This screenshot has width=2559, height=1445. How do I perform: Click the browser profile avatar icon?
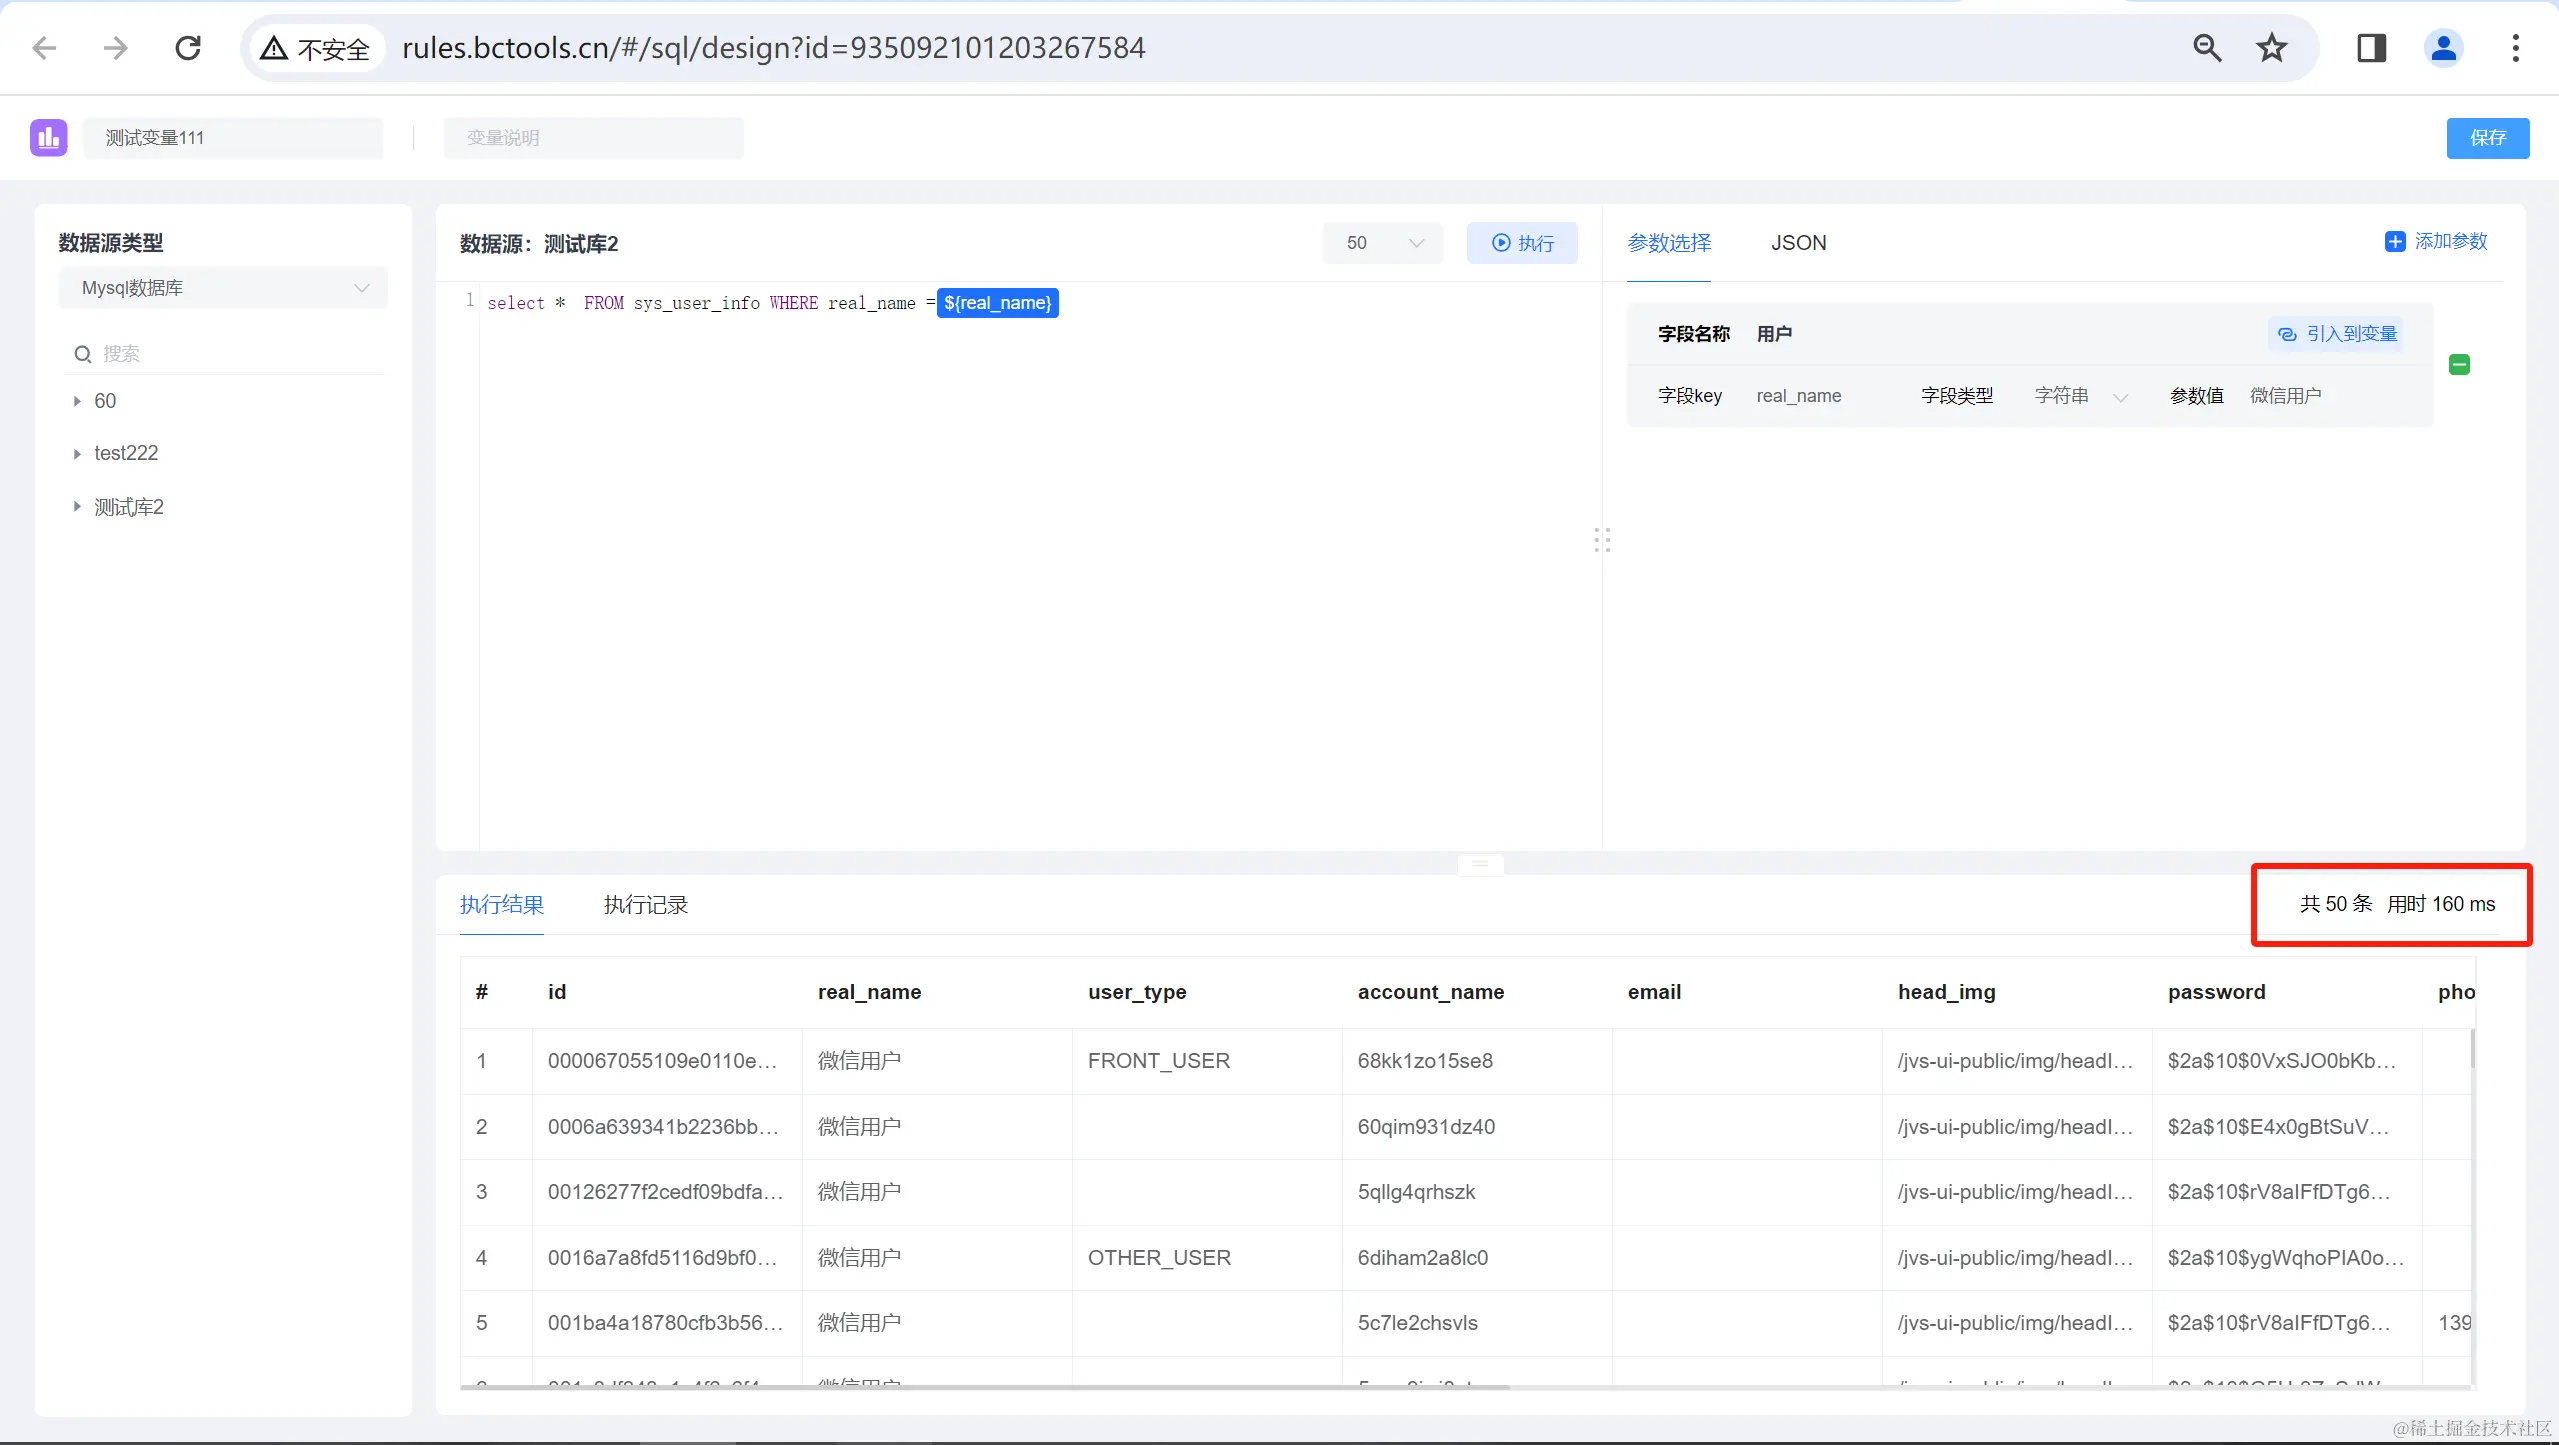2443,48
